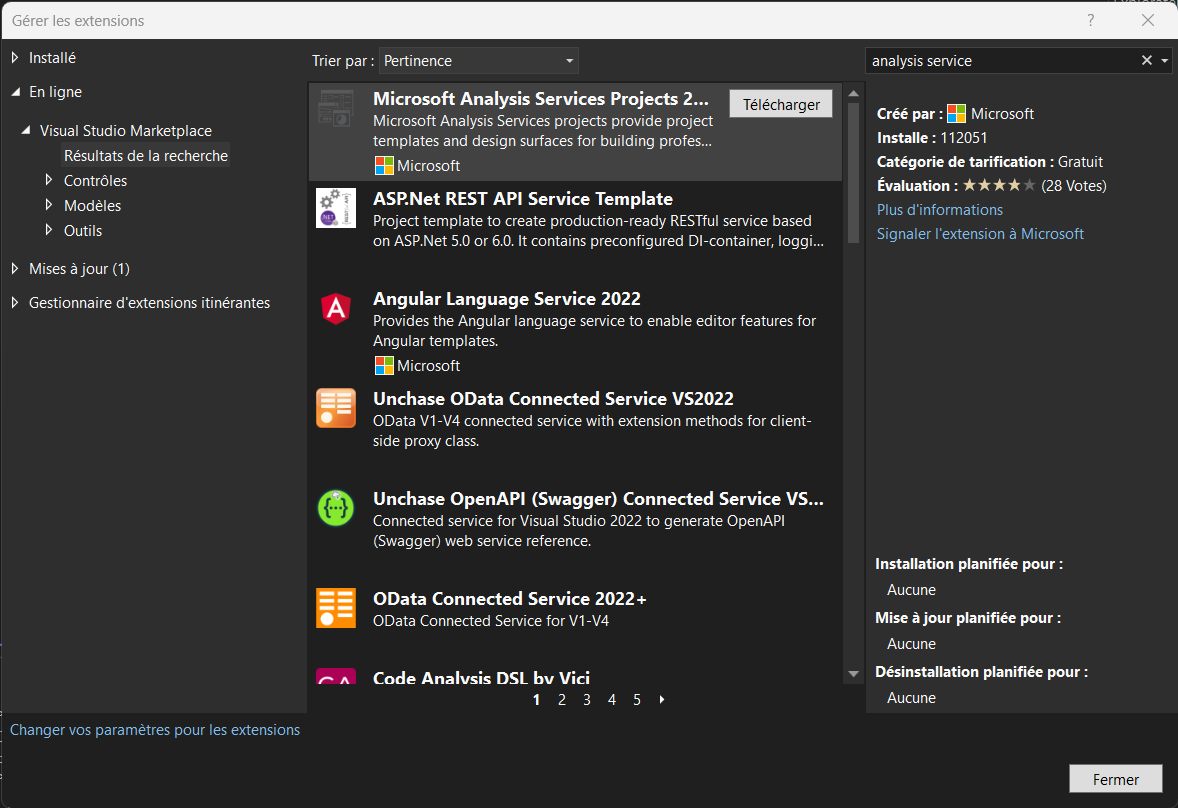The image size is (1178, 808).
Task: Select Gestionnaire d'extensions itinérantes label
Action: [x=150, y=303]
